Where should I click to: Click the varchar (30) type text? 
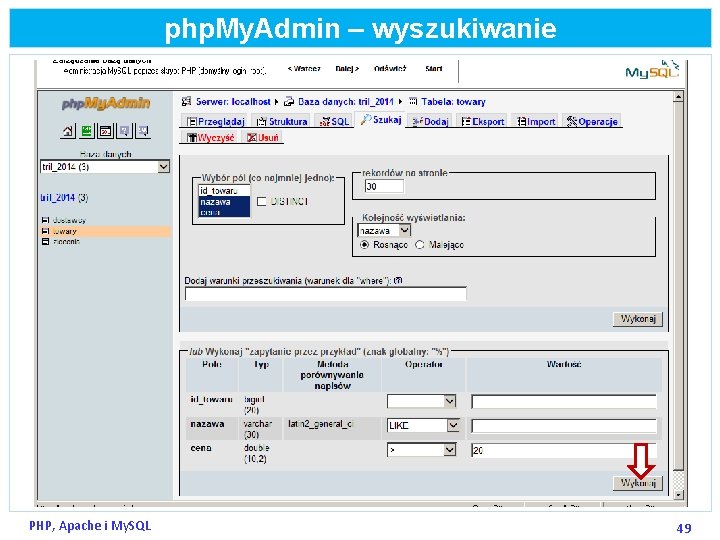pos(258,429)
